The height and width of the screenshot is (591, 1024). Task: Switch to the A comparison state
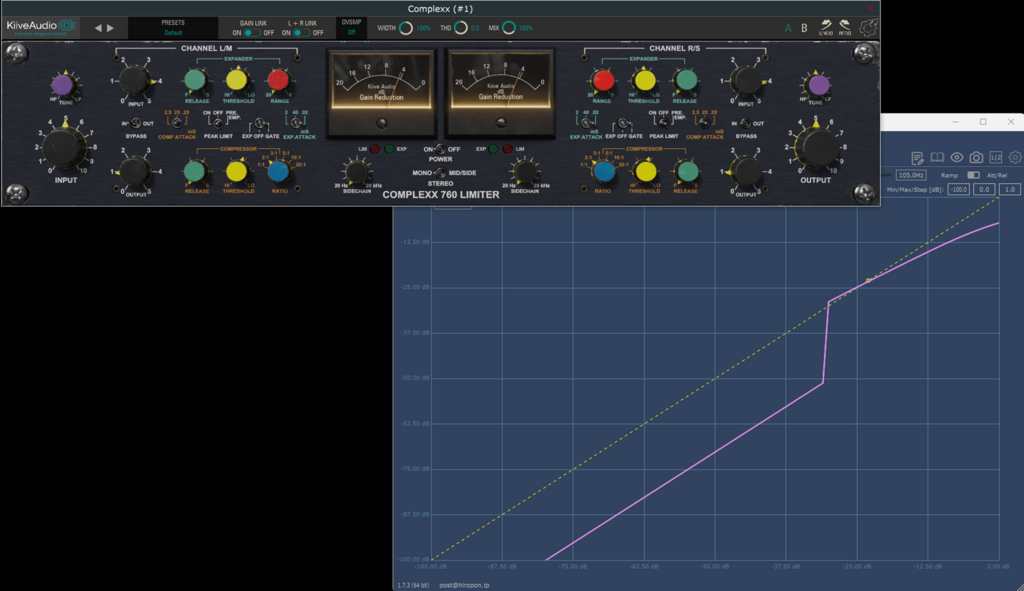(788, 28)
